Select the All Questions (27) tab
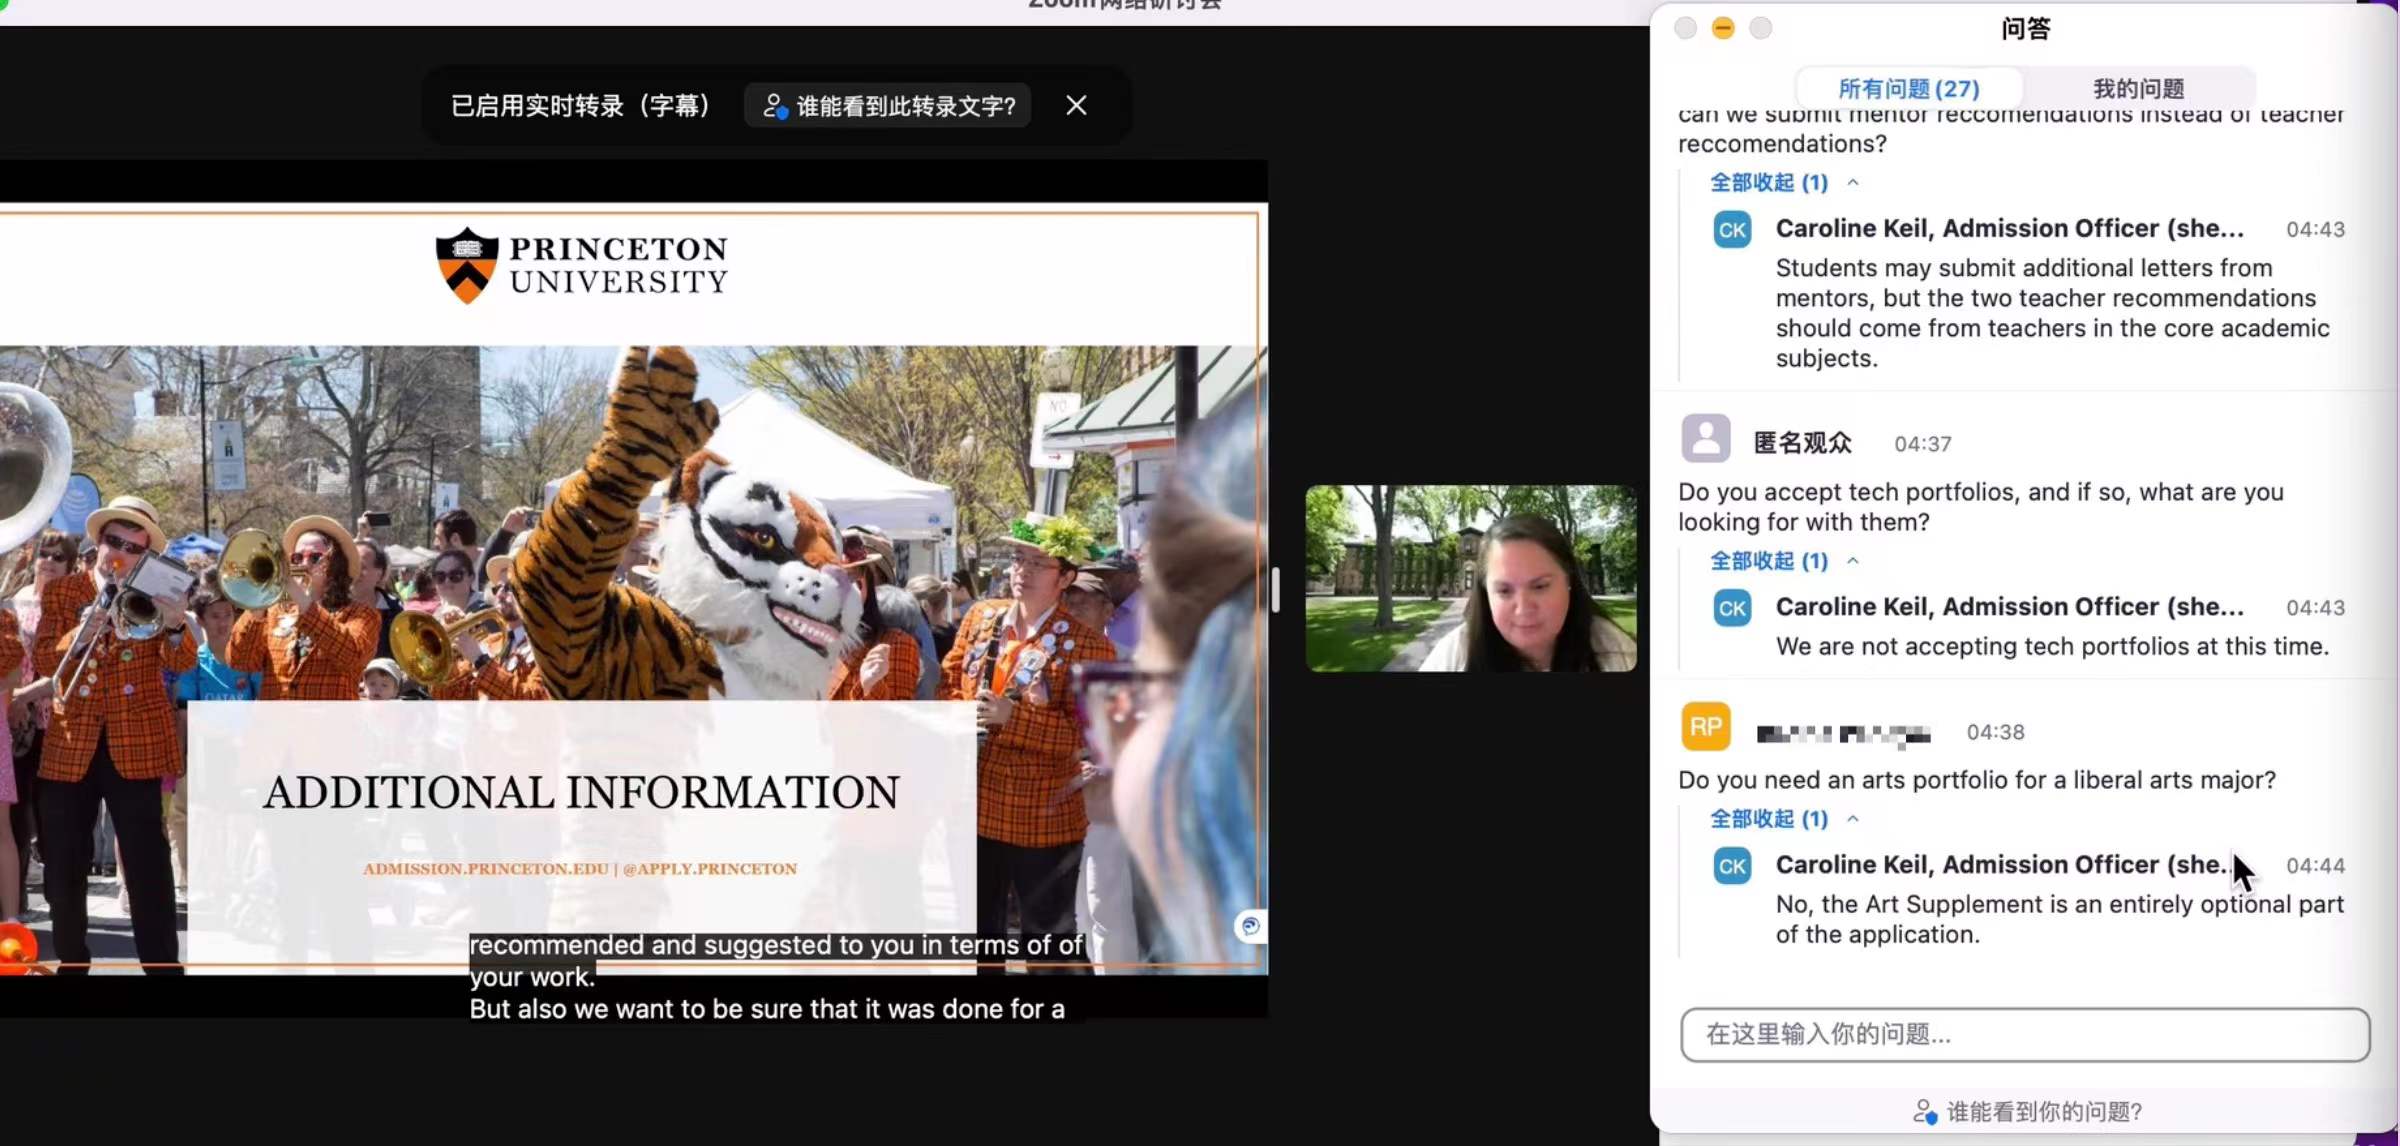 [1908, 89]
